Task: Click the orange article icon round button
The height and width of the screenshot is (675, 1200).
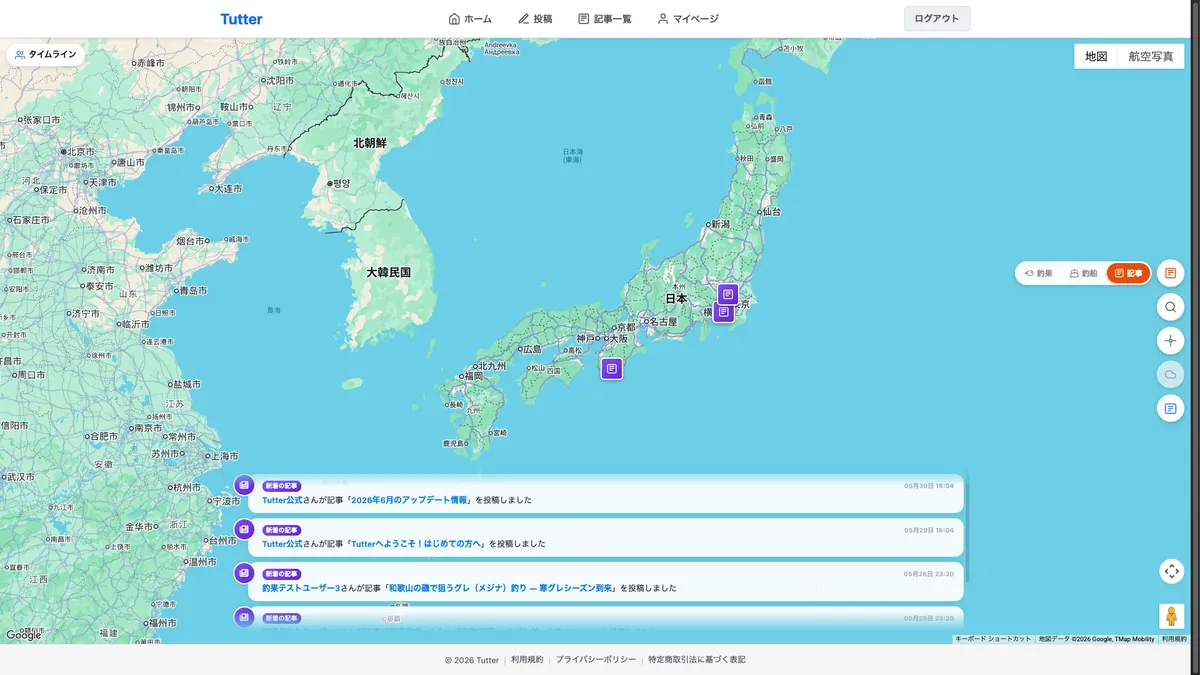Action: [x=1171, y=273]
